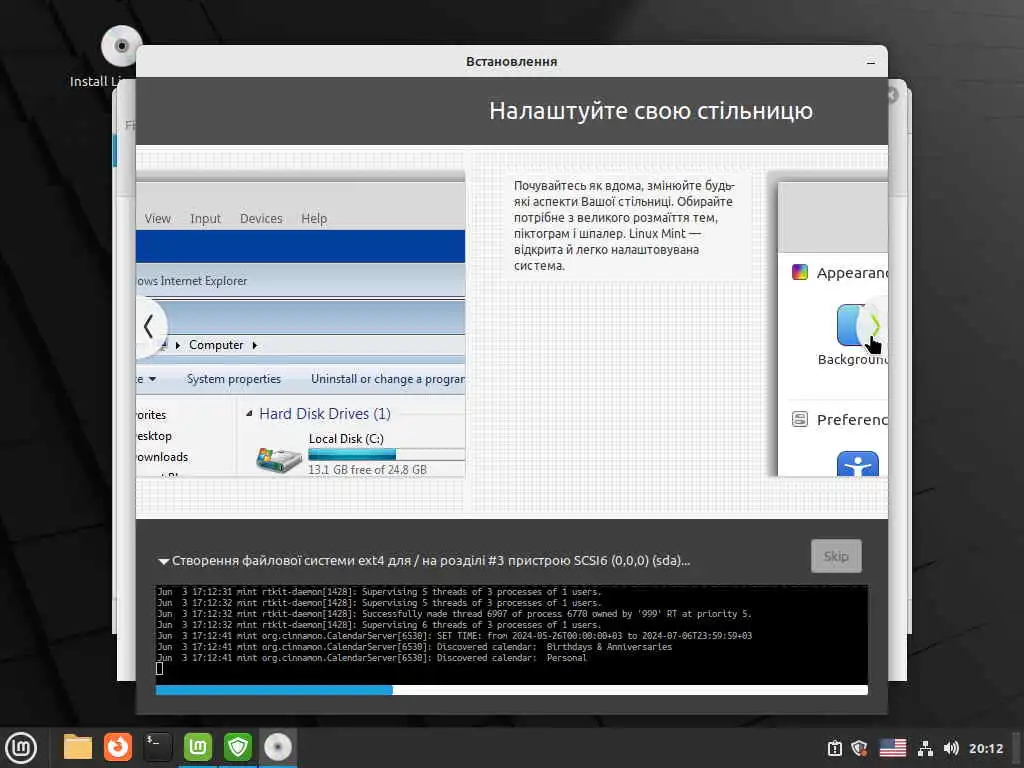Minimize the installation window
1024x768 pixels.
[871, 63]
